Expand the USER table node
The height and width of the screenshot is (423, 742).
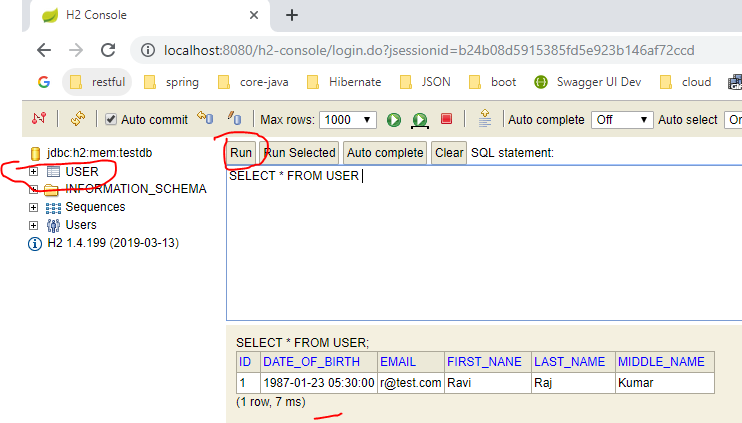[33, 172]
